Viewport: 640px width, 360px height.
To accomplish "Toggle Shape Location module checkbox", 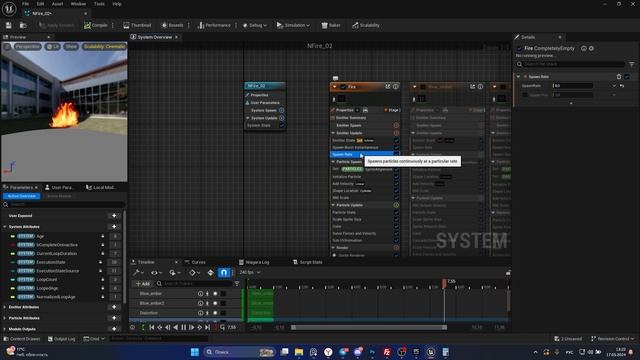I will click(x=396, y=191).
